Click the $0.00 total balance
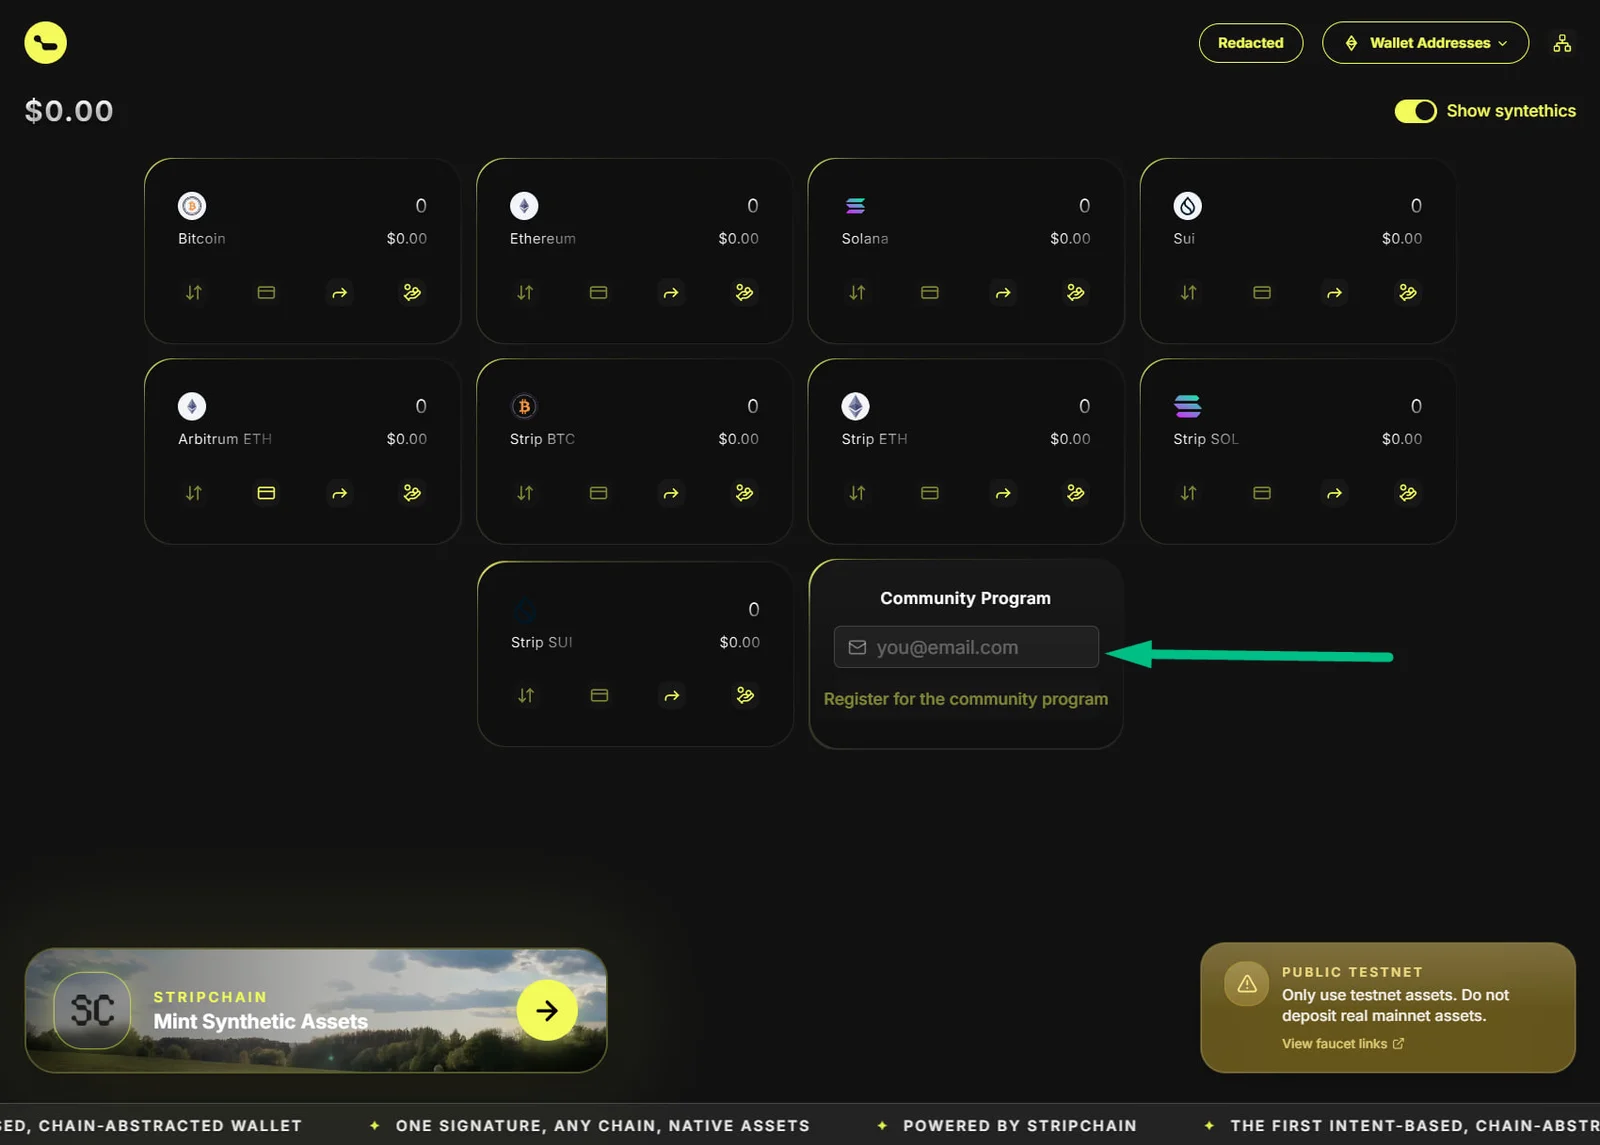1600x1145 pixels. [69, 111]
